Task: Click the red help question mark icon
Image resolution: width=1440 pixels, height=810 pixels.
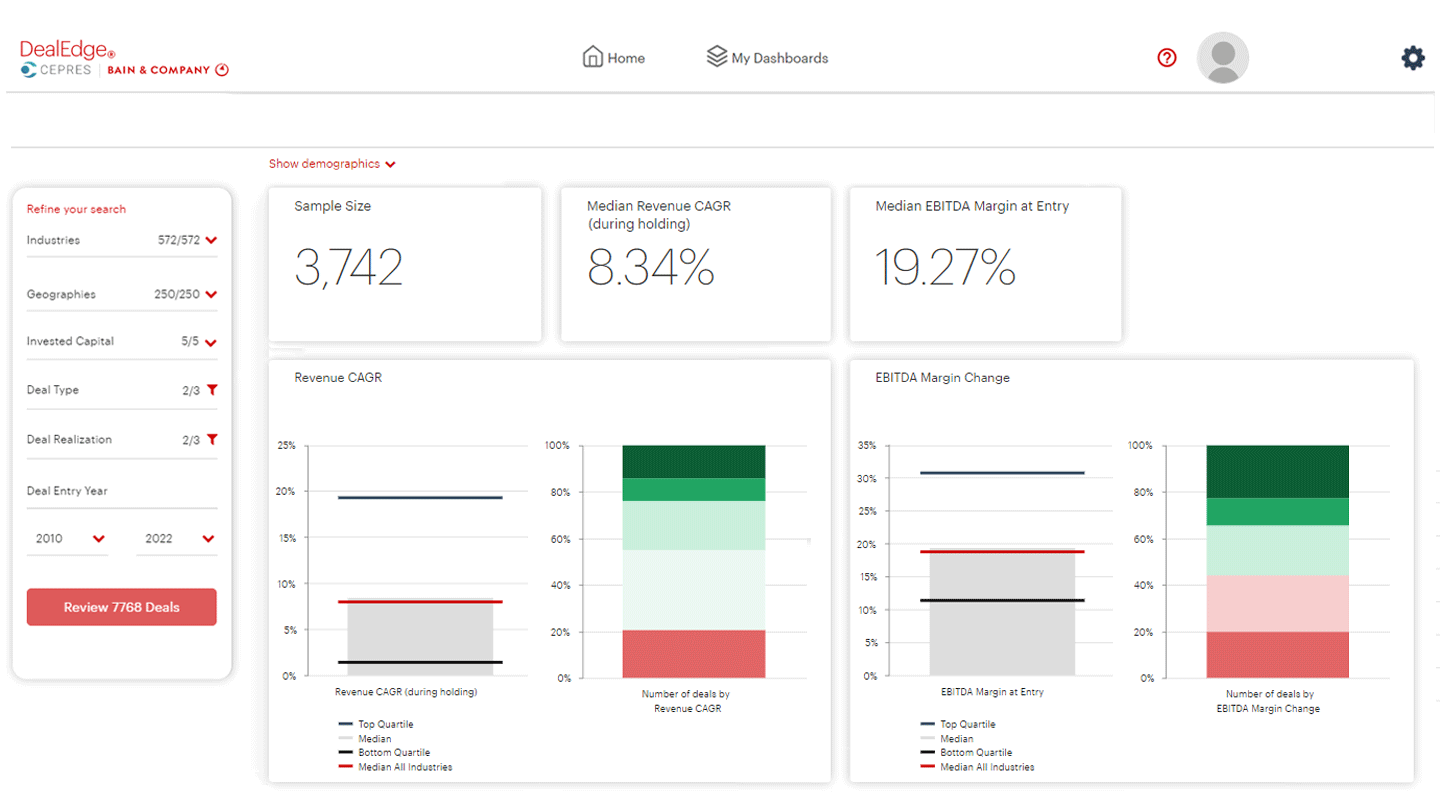Action: click(1166, 58)
